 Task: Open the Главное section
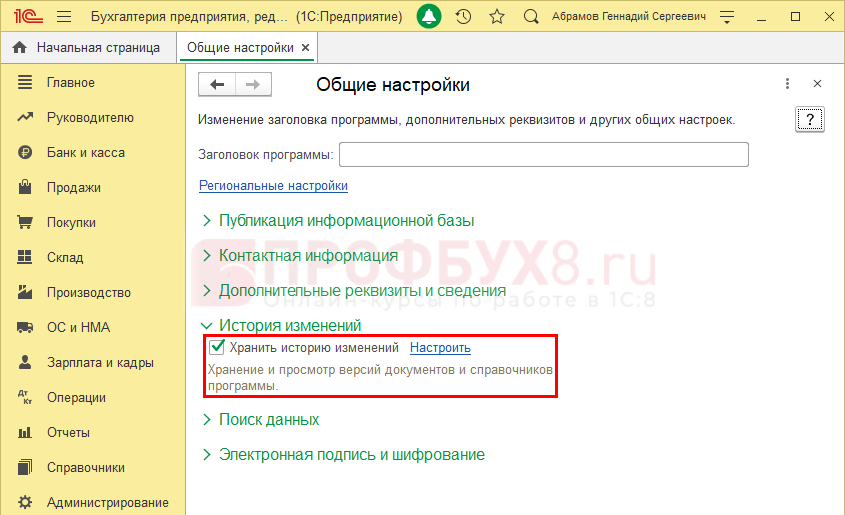click(71, 82)
